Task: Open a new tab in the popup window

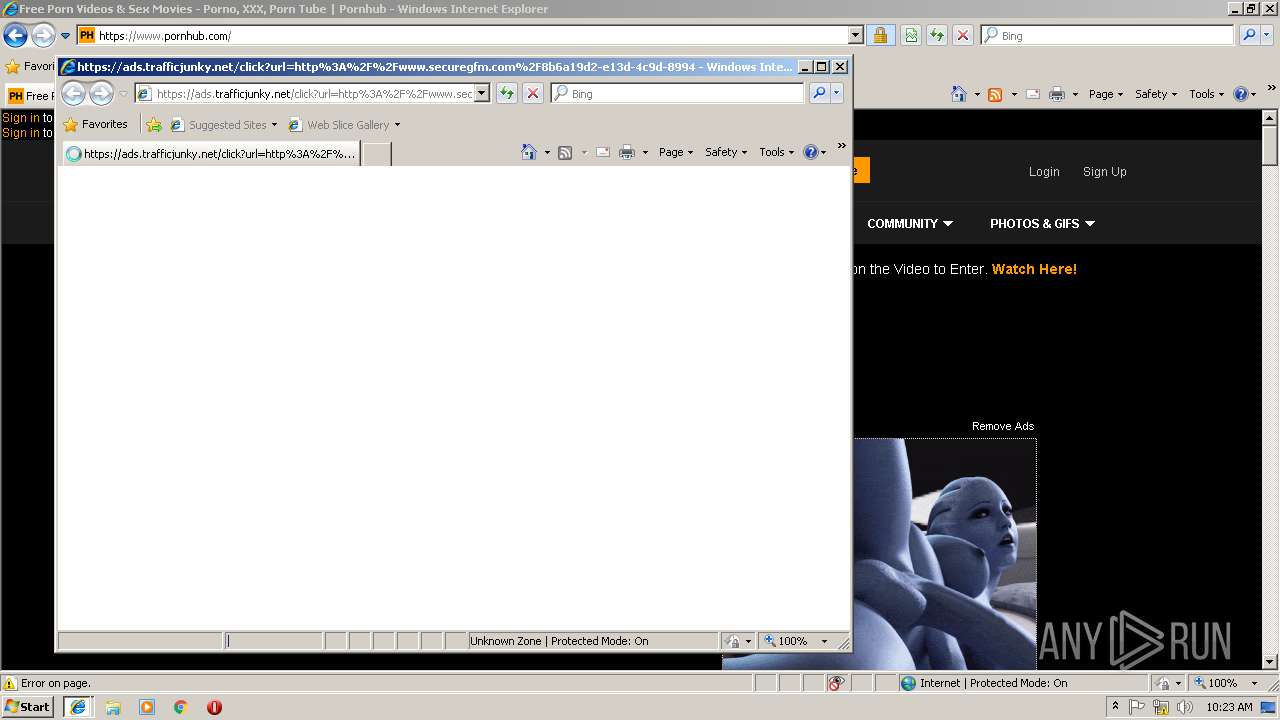Action: point(376,154)
